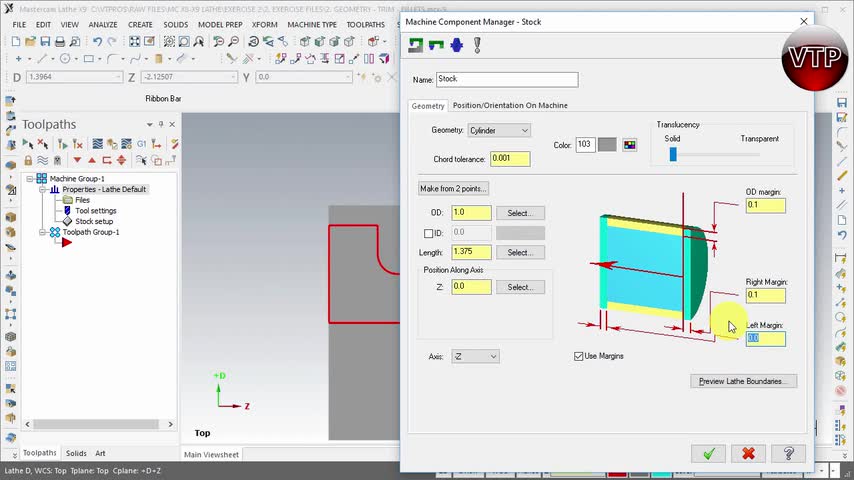Confirm with the green checkmark button

coord(709,453)
